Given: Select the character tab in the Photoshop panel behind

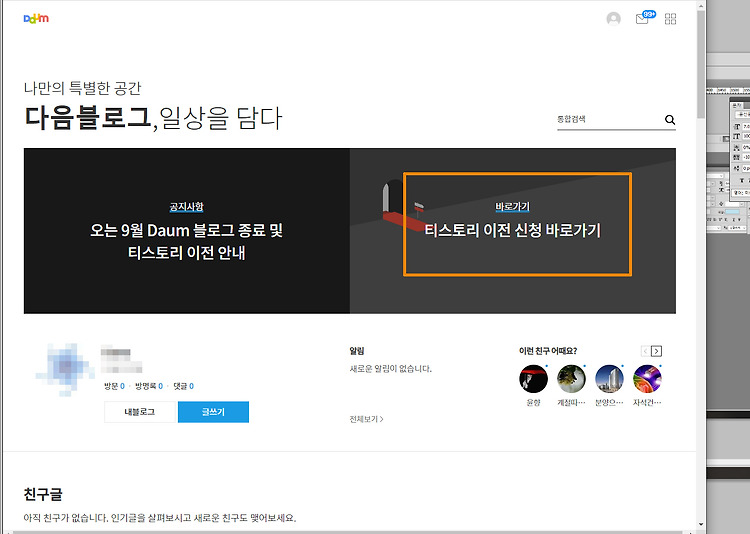Looking at the screenshot, I should tap(737, 105).
